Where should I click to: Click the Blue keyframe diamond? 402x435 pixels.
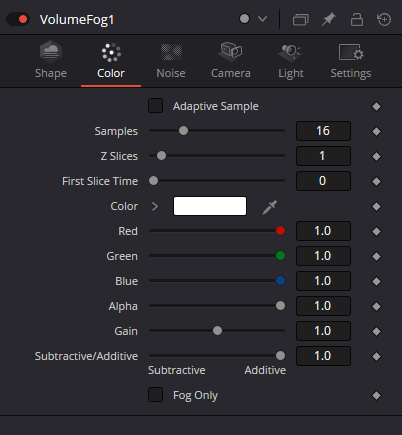[x=376, y=282]
